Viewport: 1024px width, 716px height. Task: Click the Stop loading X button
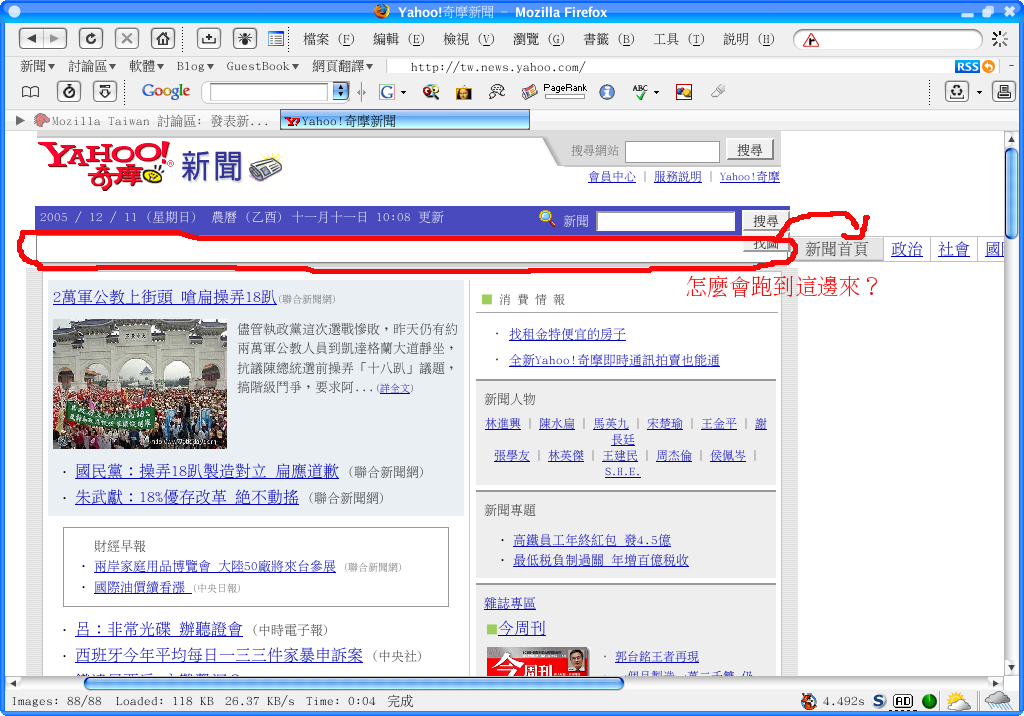pyautogui.click(x=127, y=39)
